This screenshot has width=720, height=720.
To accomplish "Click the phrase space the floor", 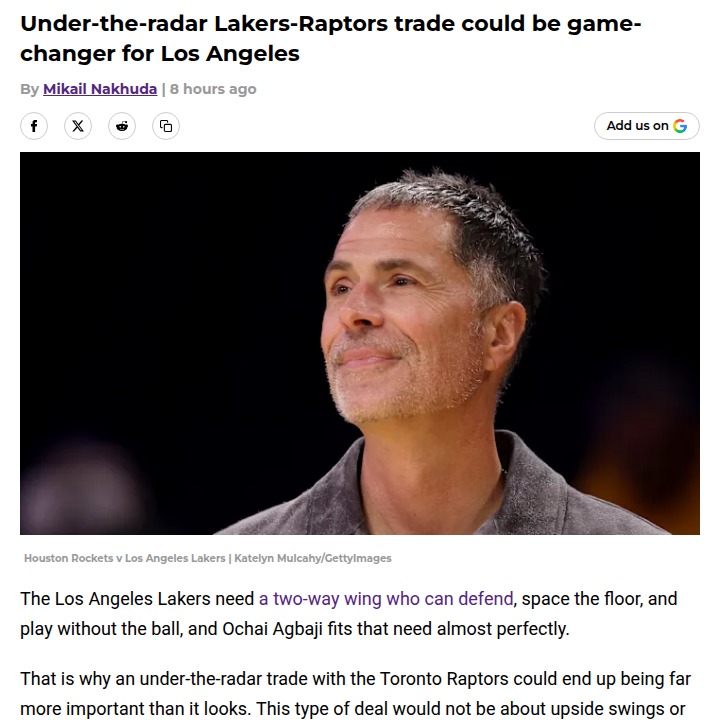I will click(579, 599).
